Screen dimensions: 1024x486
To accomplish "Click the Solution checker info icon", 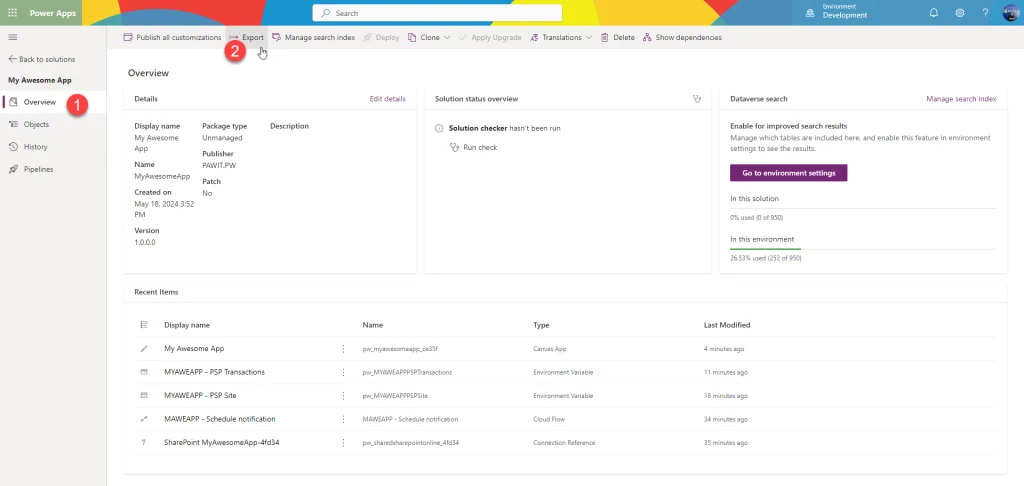I will (440, 129).
